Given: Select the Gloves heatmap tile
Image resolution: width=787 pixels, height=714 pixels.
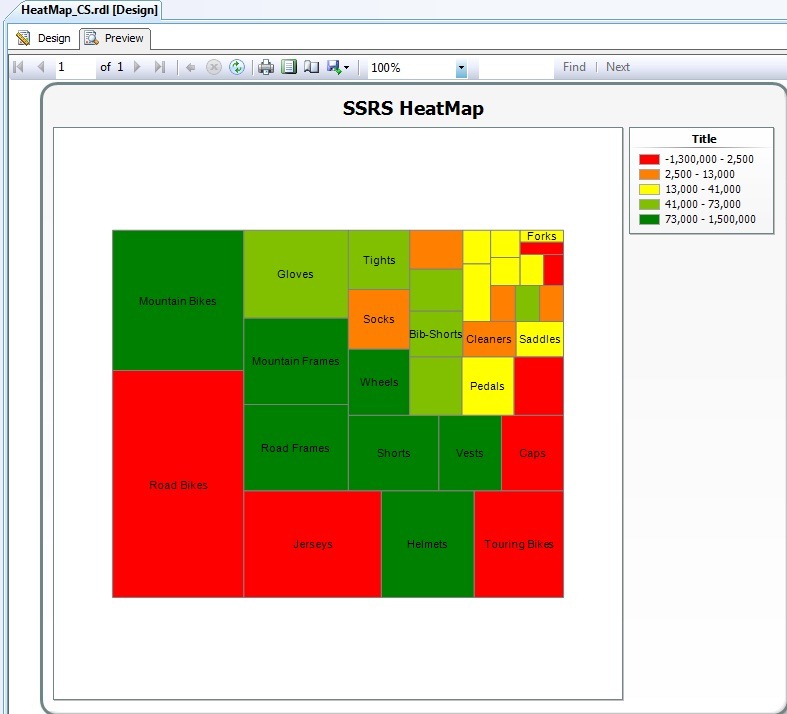Looking at the screenshot, I should click(296, 274).
